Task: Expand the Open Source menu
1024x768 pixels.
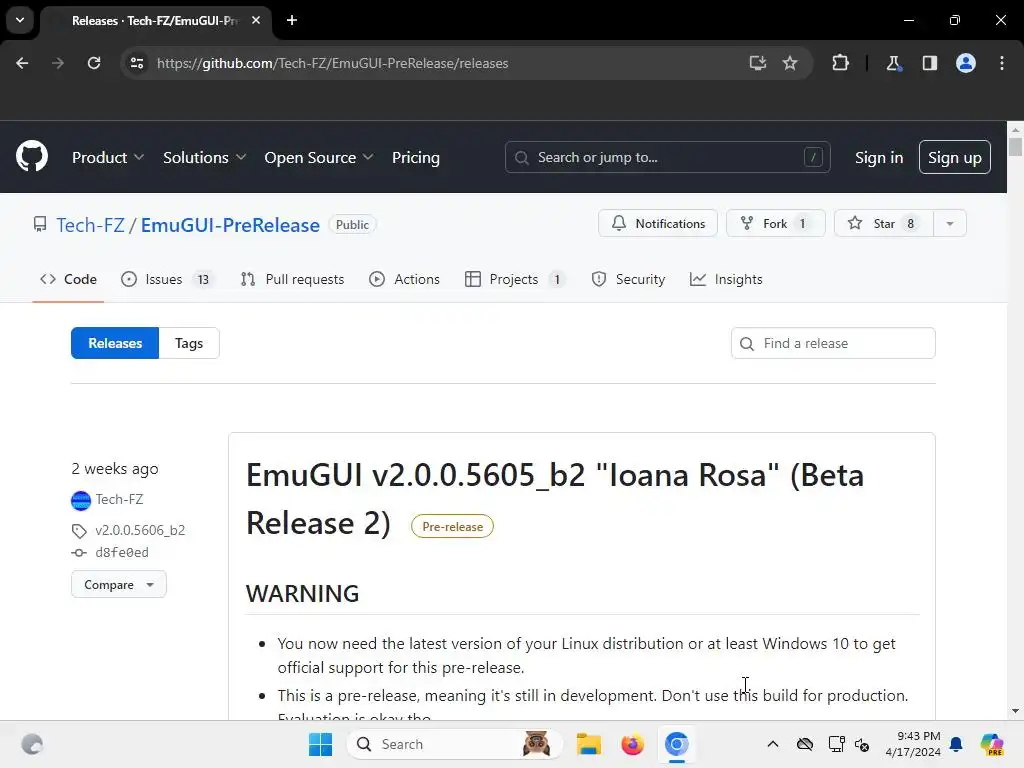Action: pos(319,157)
